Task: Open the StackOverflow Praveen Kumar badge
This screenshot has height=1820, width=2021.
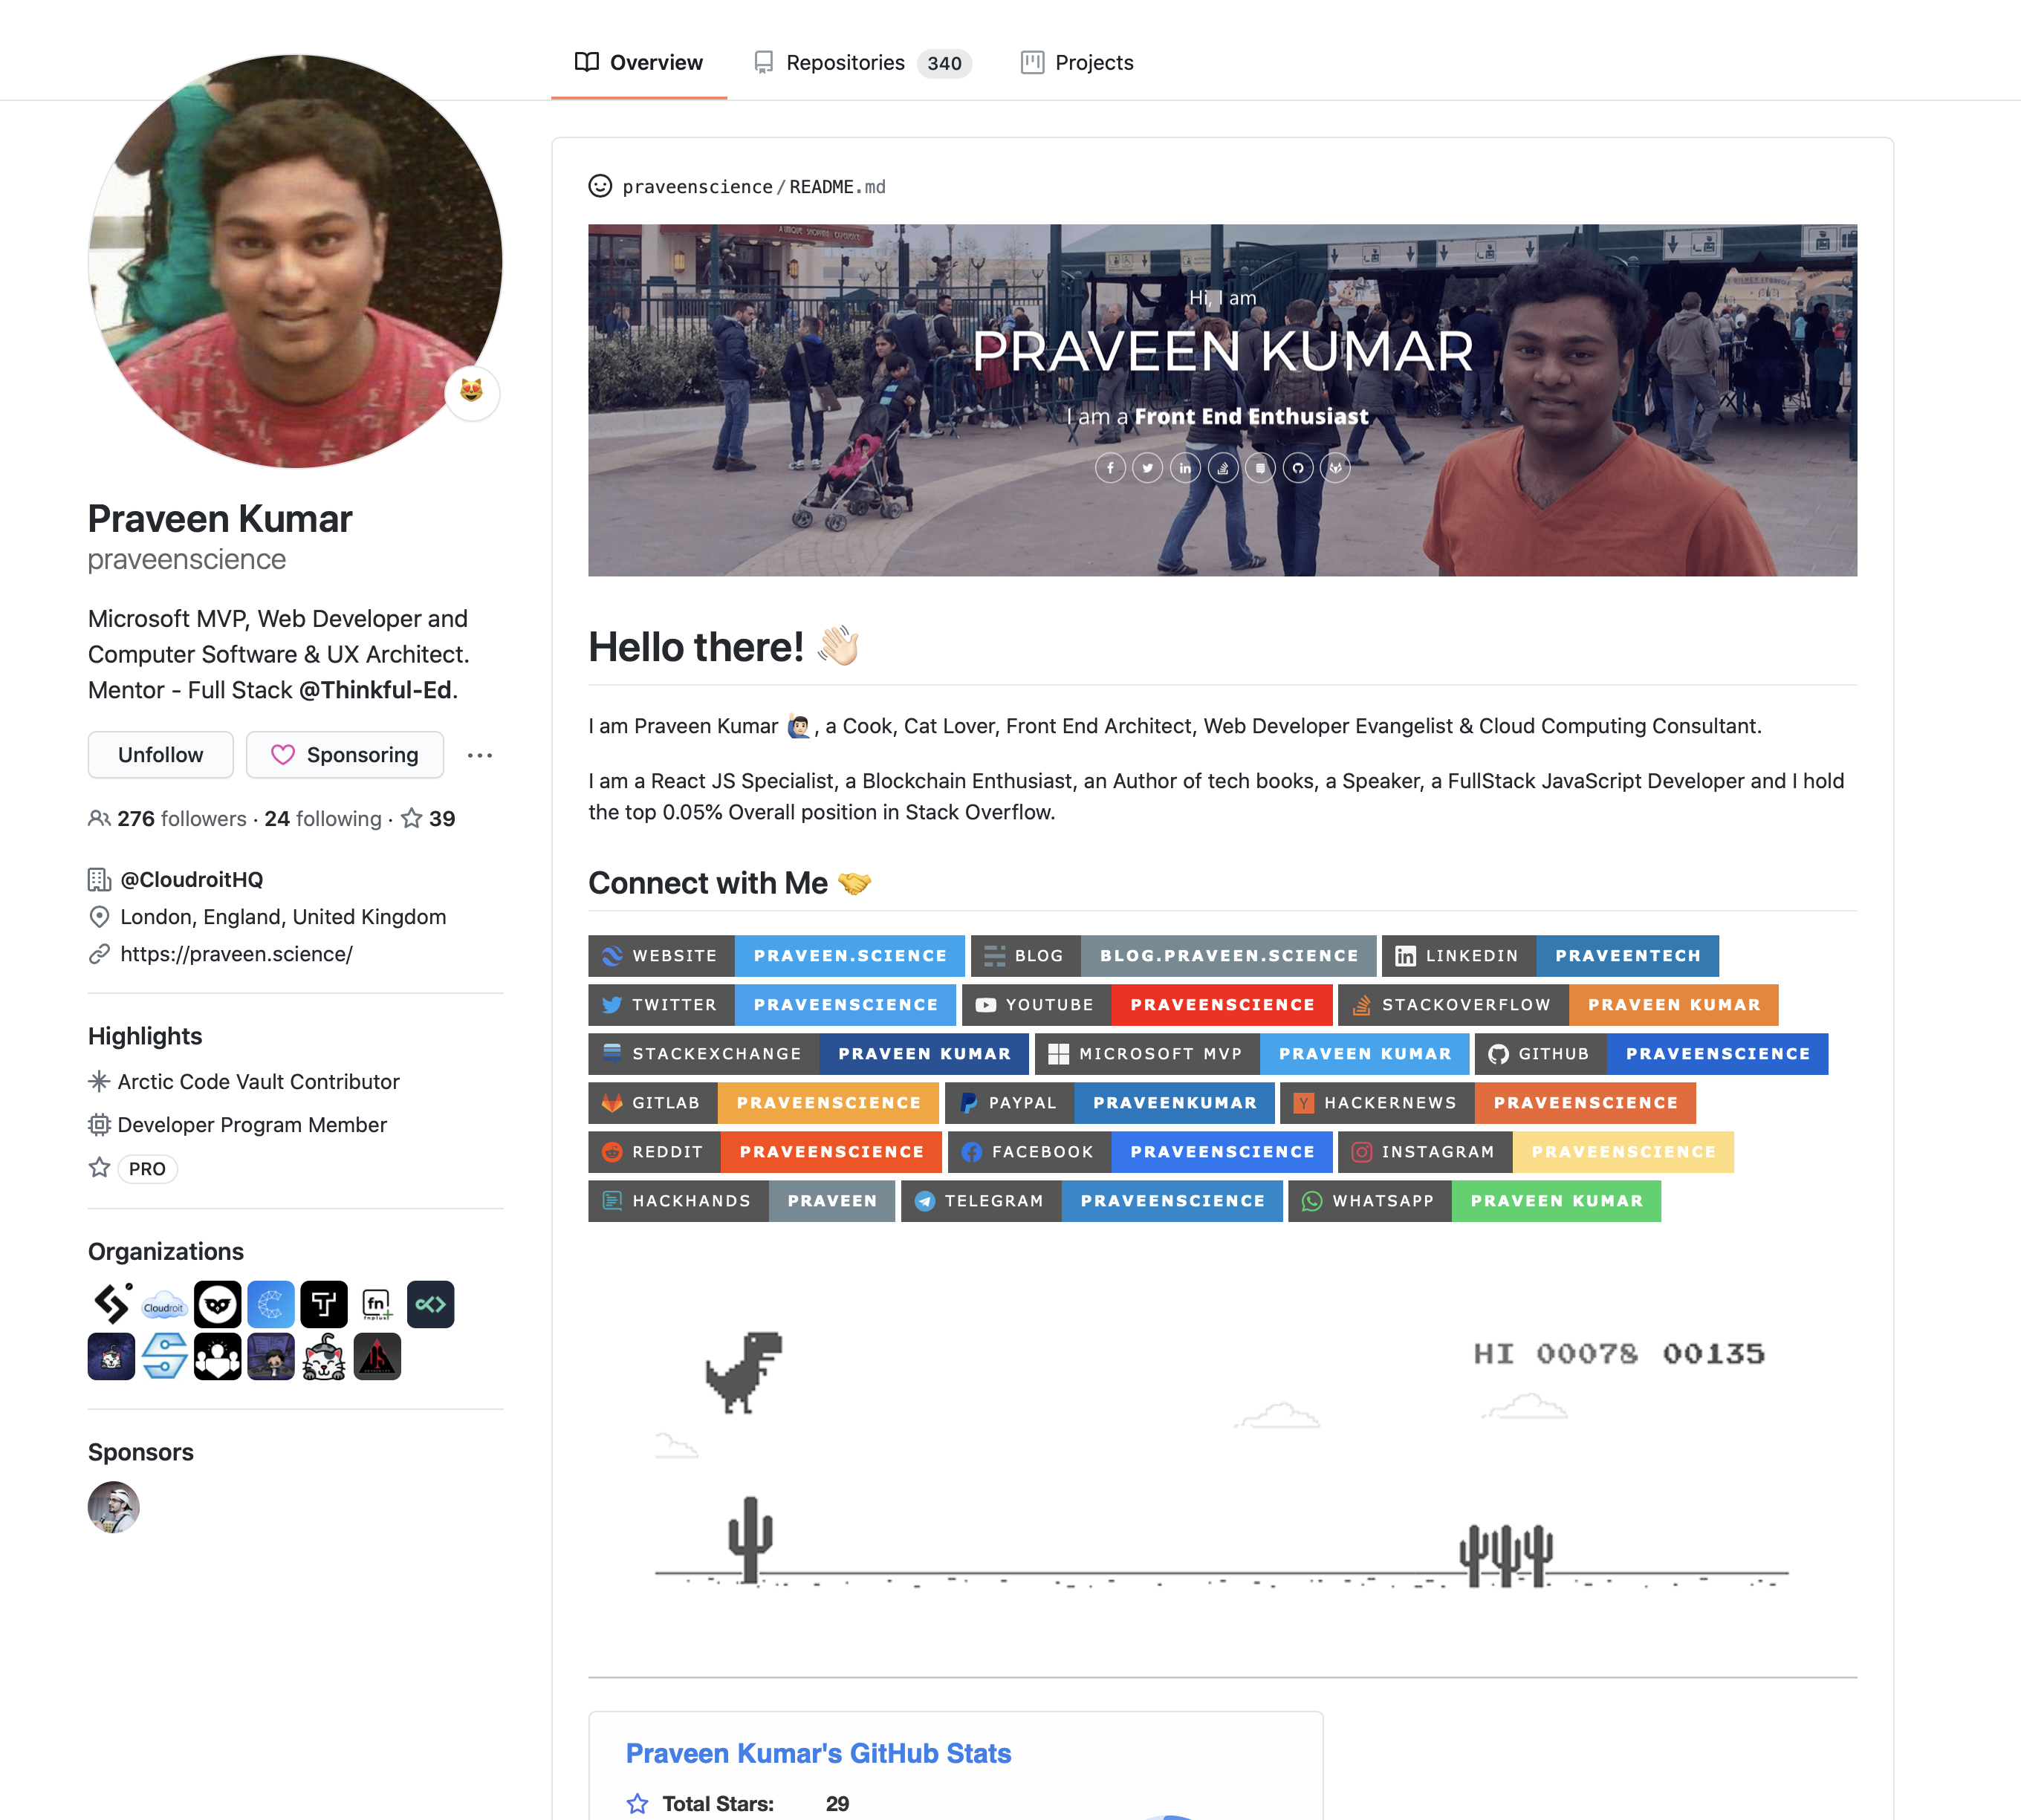Action: (1558, 1005)
